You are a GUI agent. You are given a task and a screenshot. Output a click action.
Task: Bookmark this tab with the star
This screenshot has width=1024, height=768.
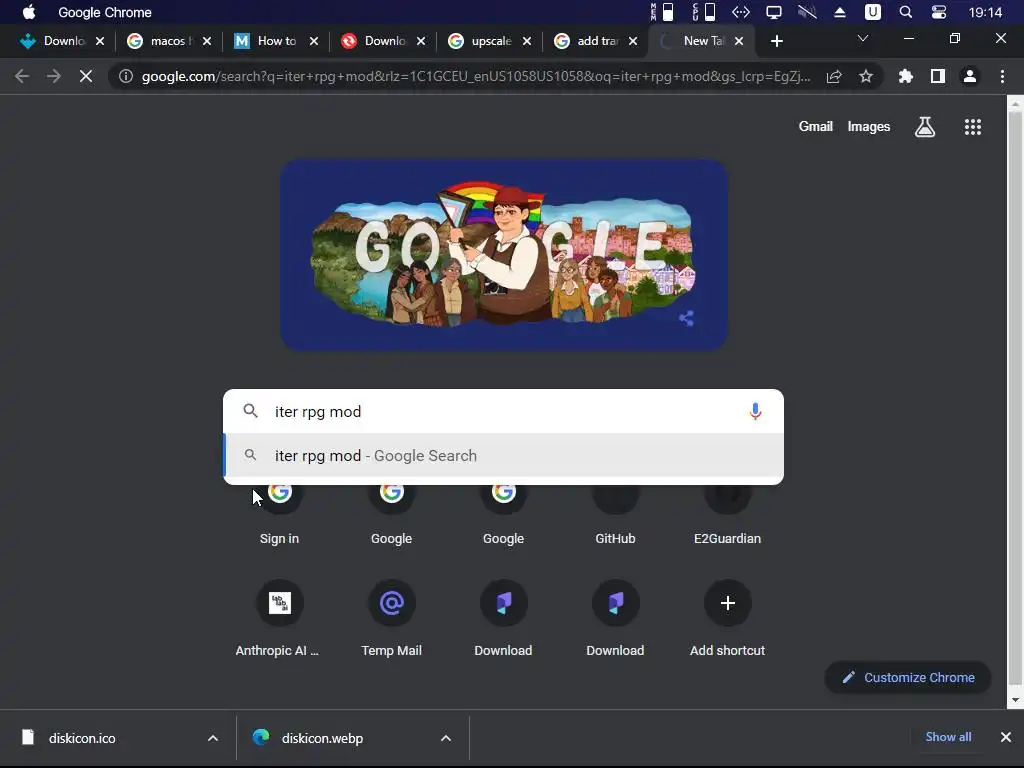(866, 76)
